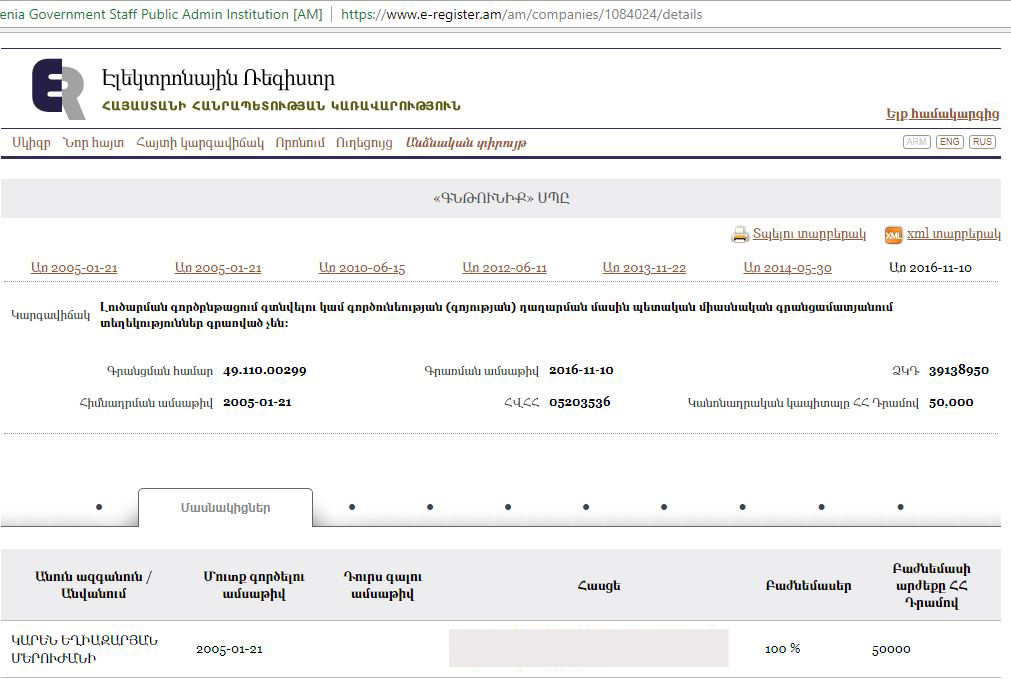Click the Անուն ազգանուն / Անվանում header
Screen dimensions: 1011x679
click(x=93, y=585)
